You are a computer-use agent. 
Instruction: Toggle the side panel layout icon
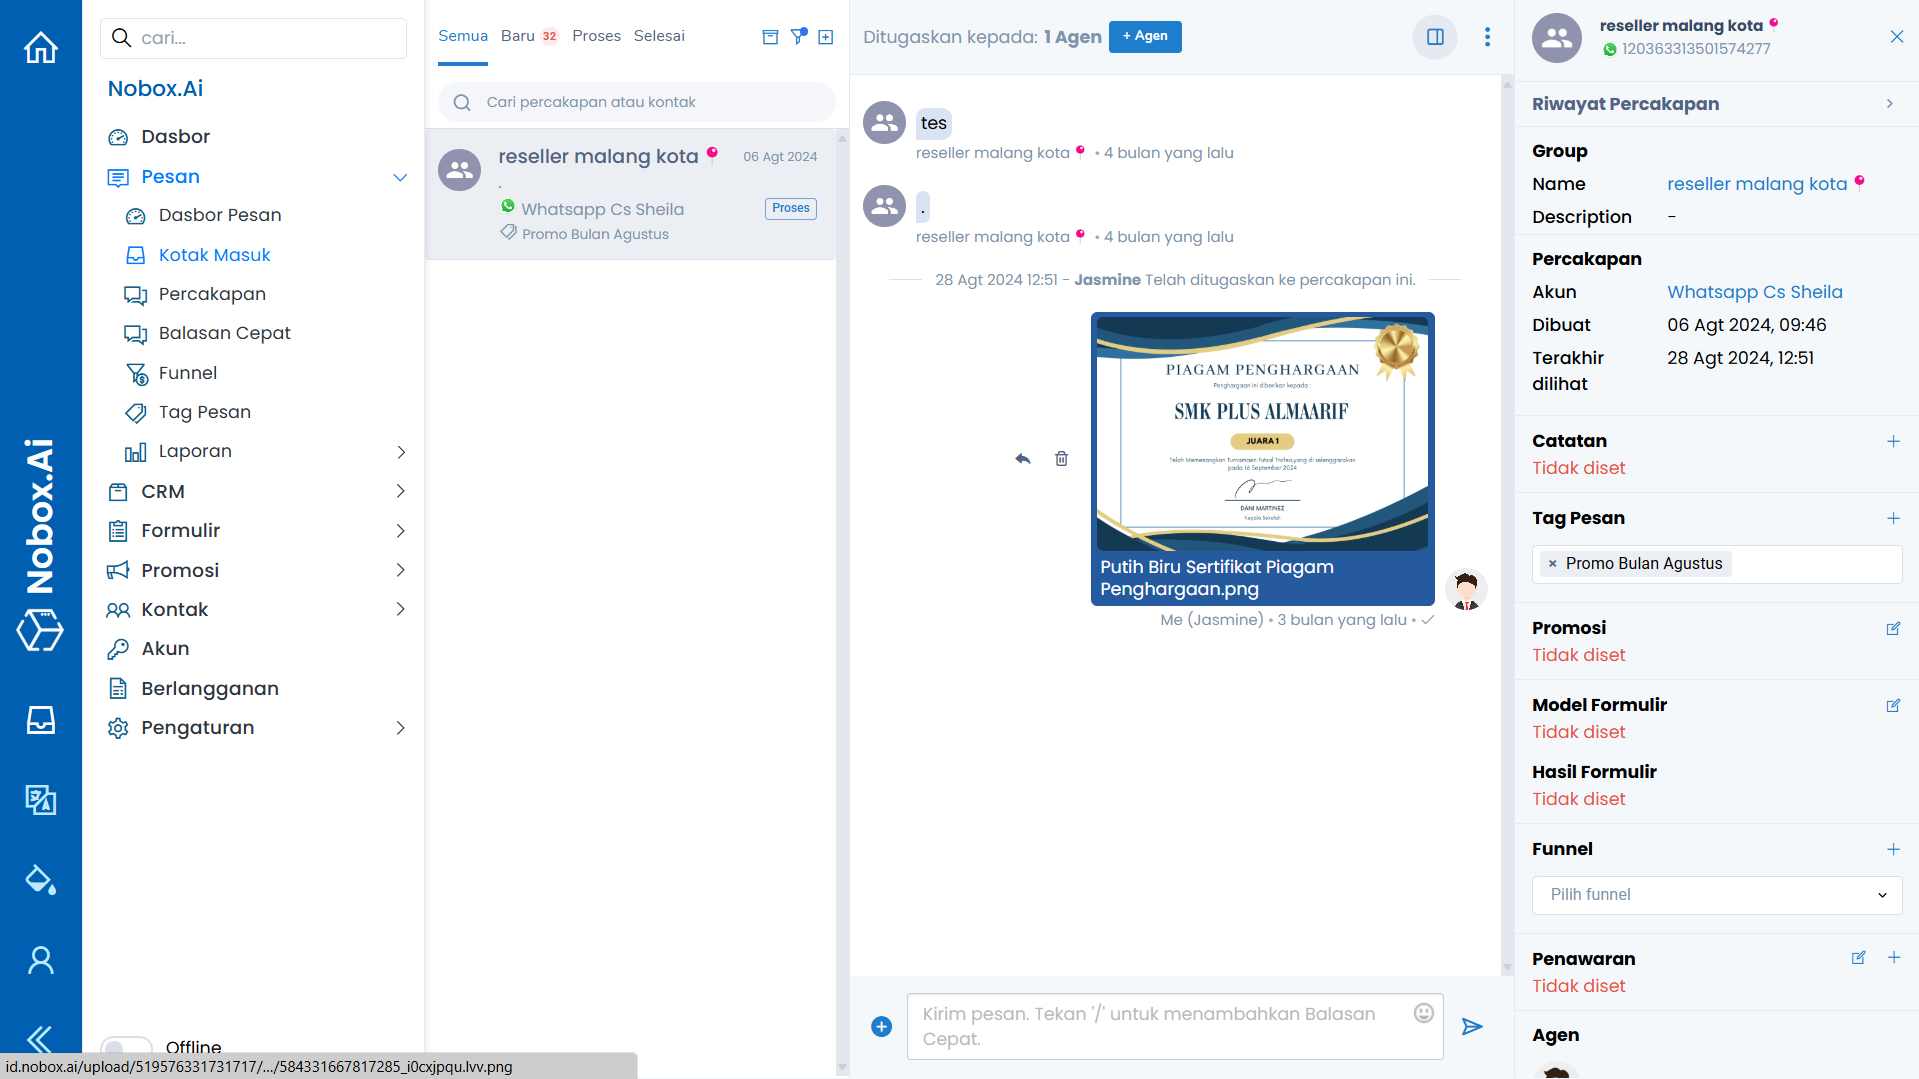(x=1435, y=37)
